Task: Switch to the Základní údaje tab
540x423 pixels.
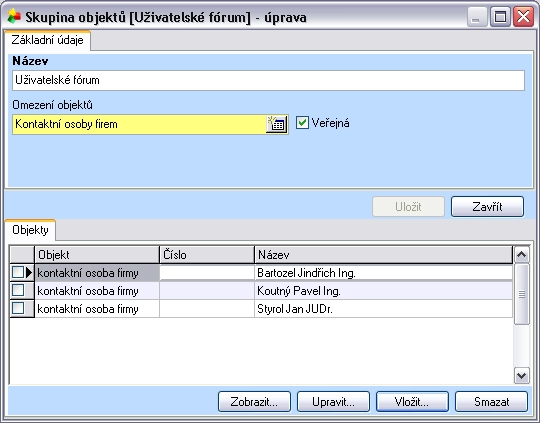Action: 48,40
